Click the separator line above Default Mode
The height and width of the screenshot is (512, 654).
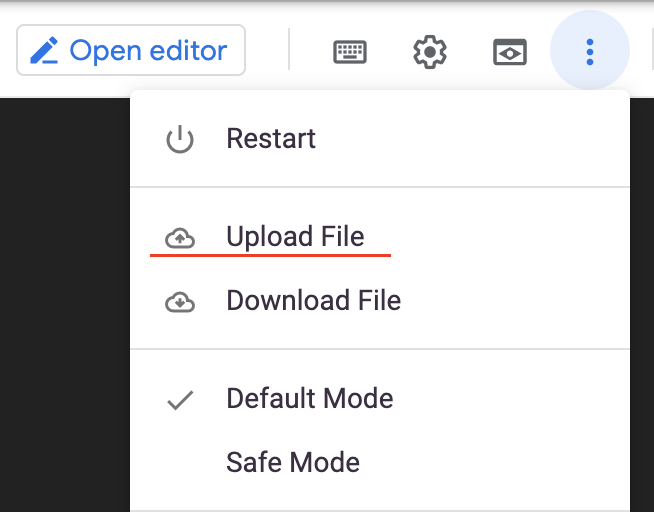[380, 349]
